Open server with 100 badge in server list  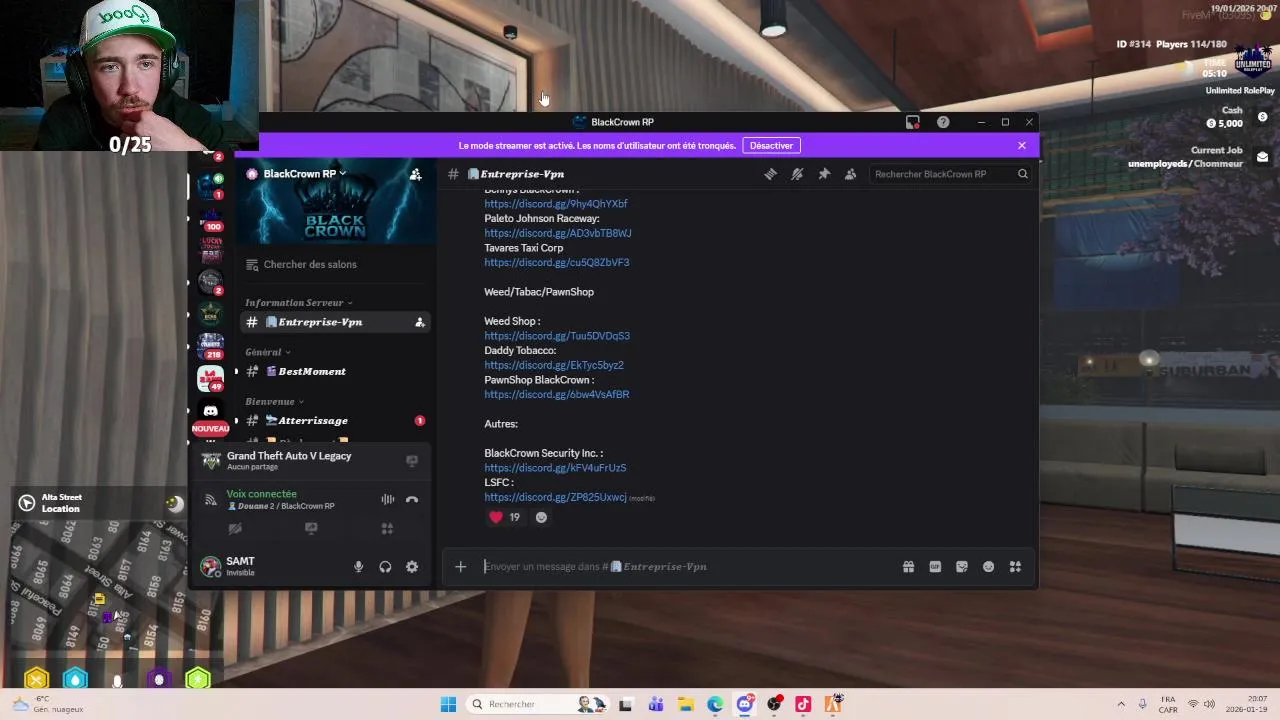coord(210,217)
